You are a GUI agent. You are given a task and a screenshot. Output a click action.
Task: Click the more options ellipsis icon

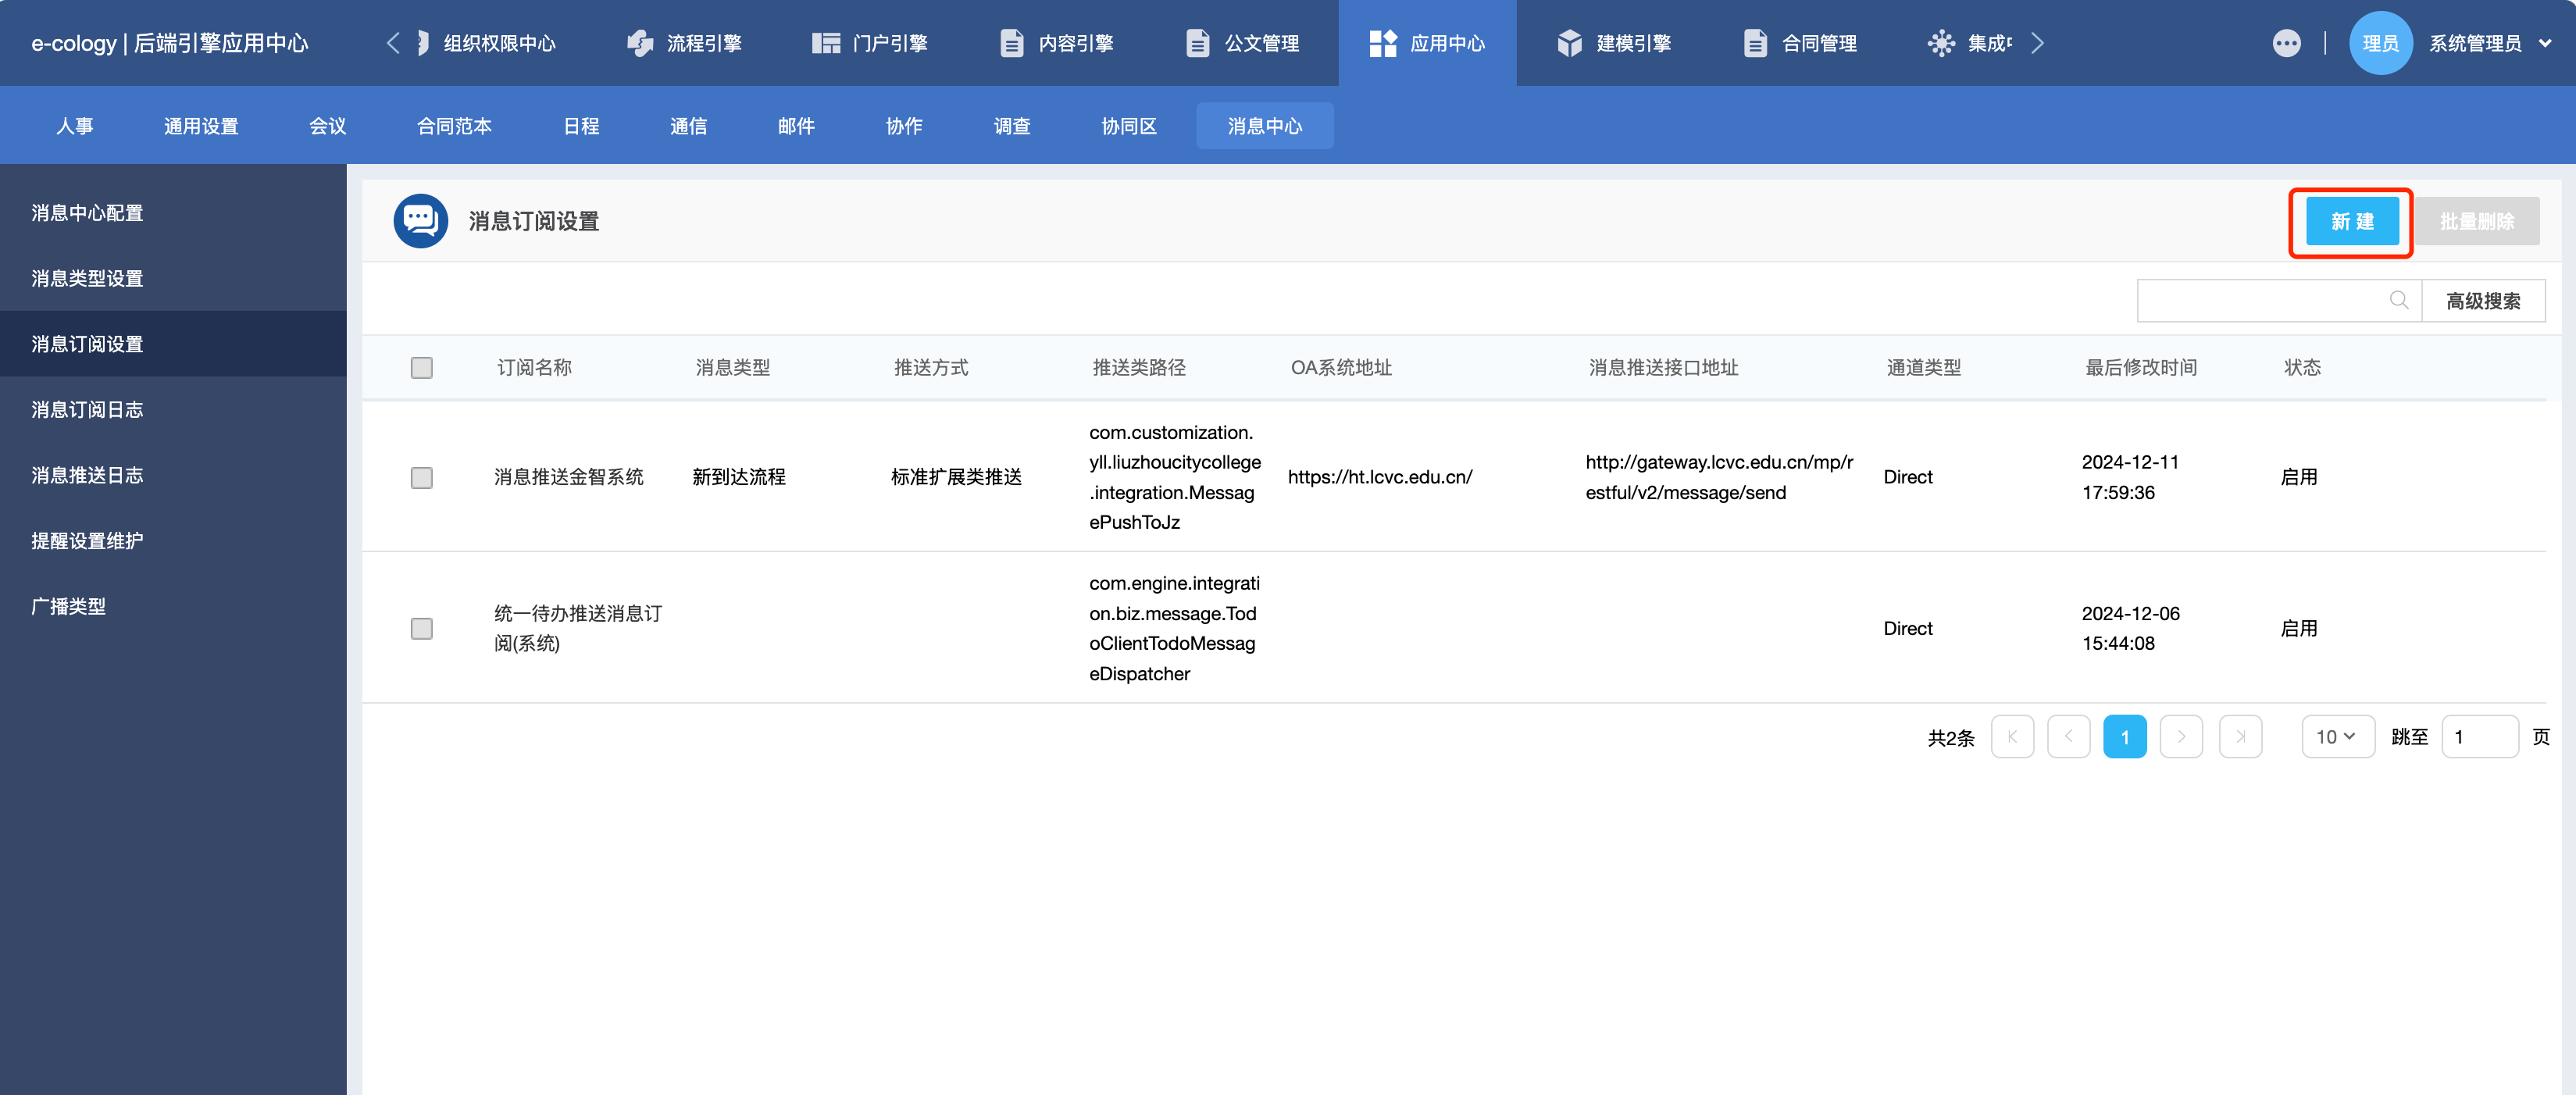click(x=2286, y=43)
